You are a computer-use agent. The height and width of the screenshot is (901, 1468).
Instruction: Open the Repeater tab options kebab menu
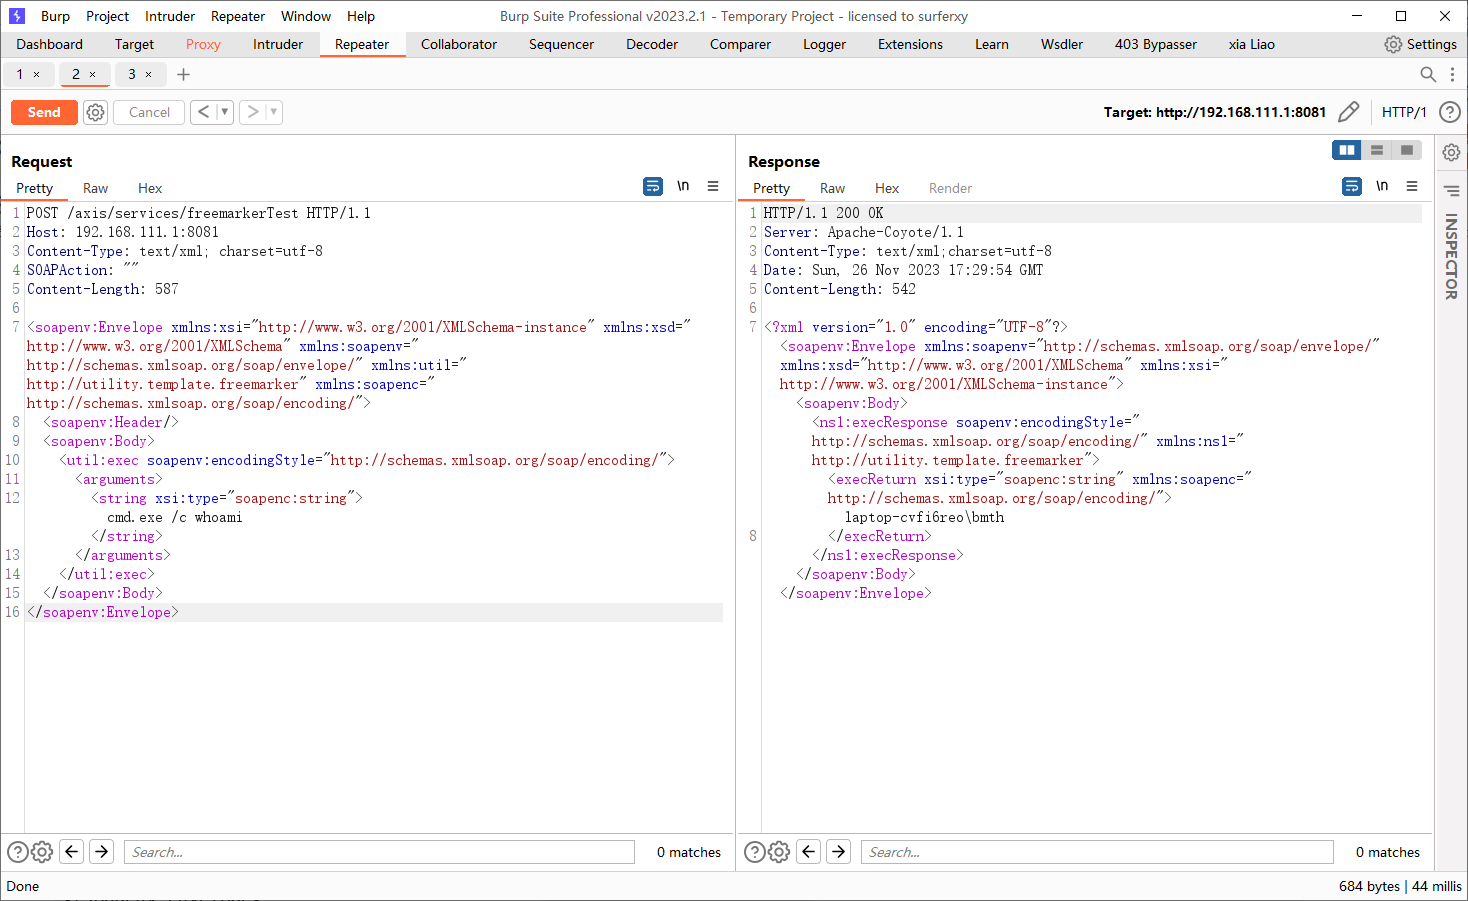click(x=1452, y=74)
